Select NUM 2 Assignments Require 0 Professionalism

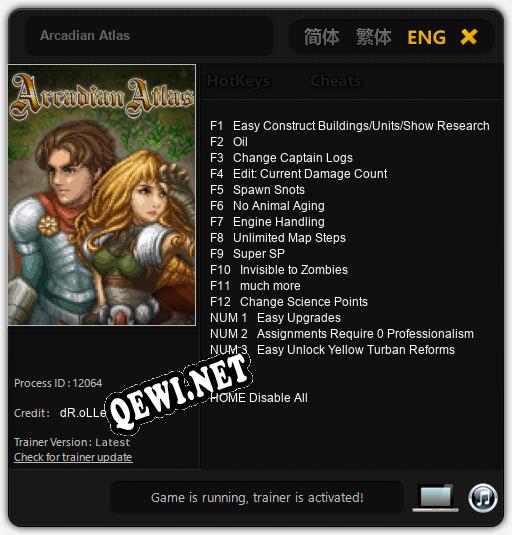tap(342, 334)
